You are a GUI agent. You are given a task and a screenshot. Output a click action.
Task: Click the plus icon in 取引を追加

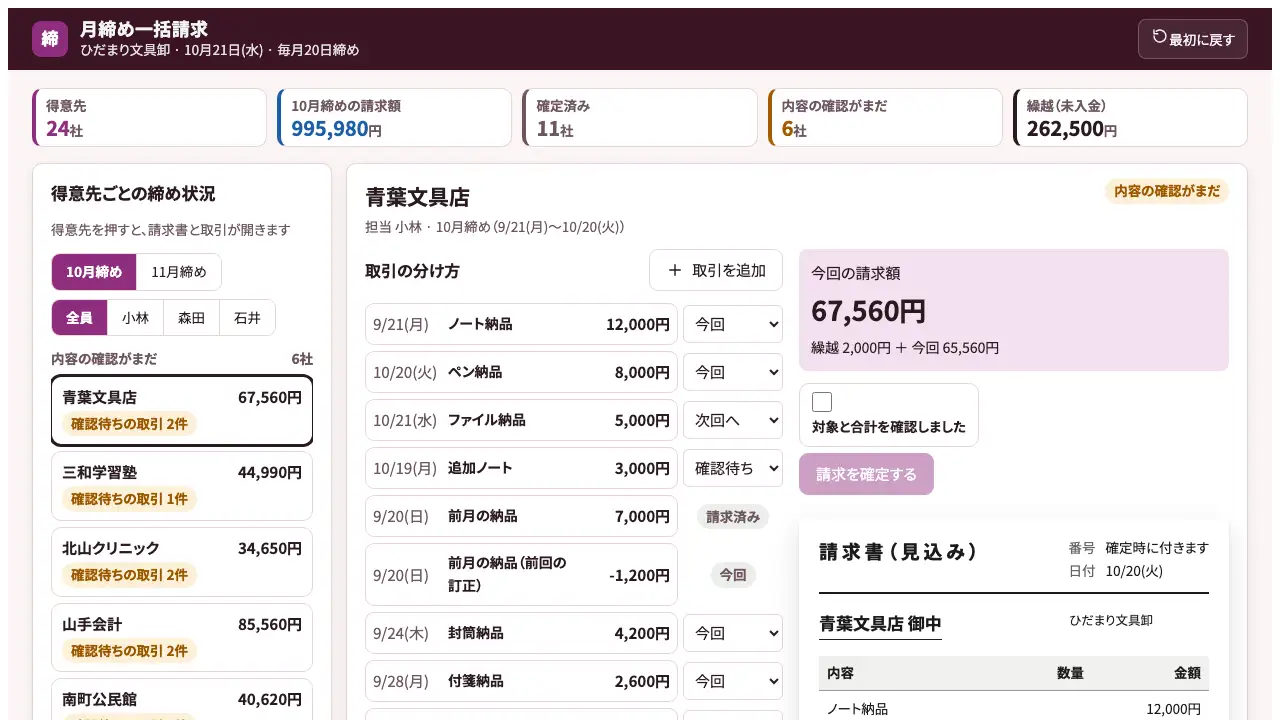tap(675, 270)
